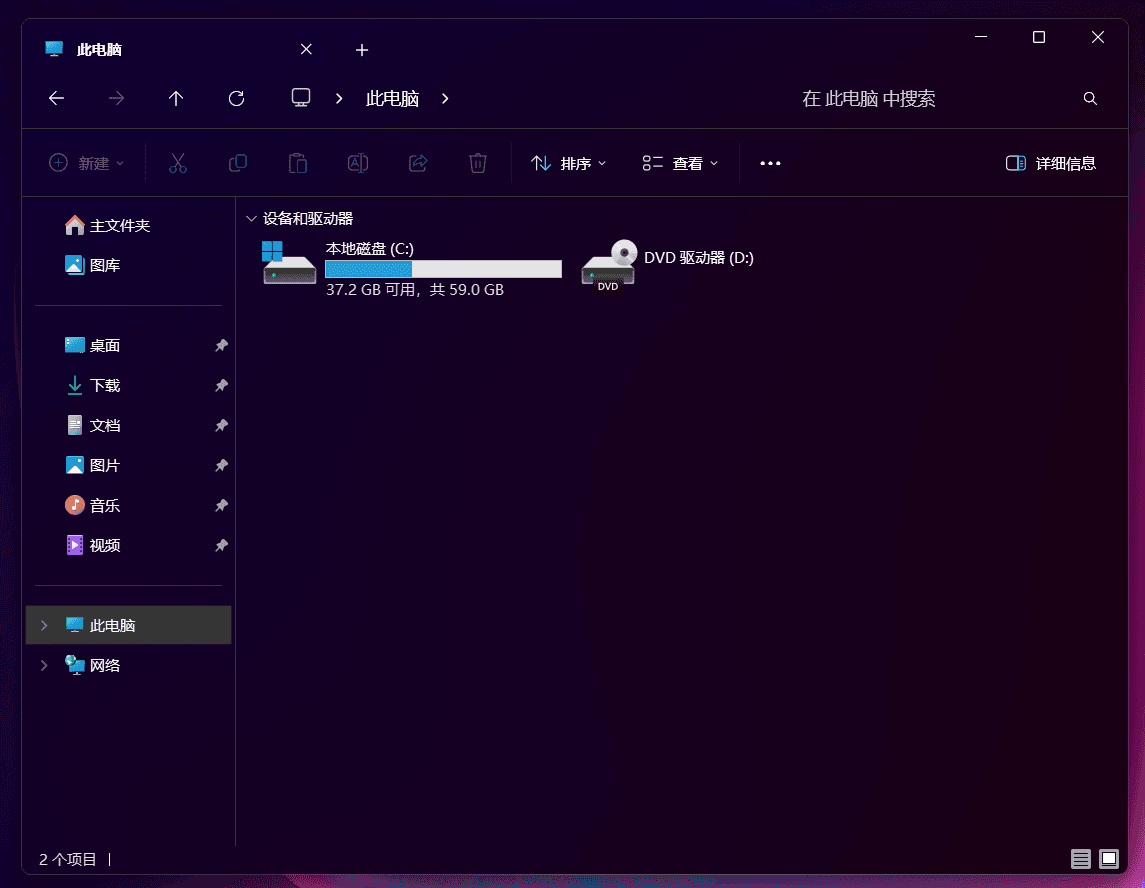
Task: Toggle the 详细信息 details pane
Action: click(1050, 164)
